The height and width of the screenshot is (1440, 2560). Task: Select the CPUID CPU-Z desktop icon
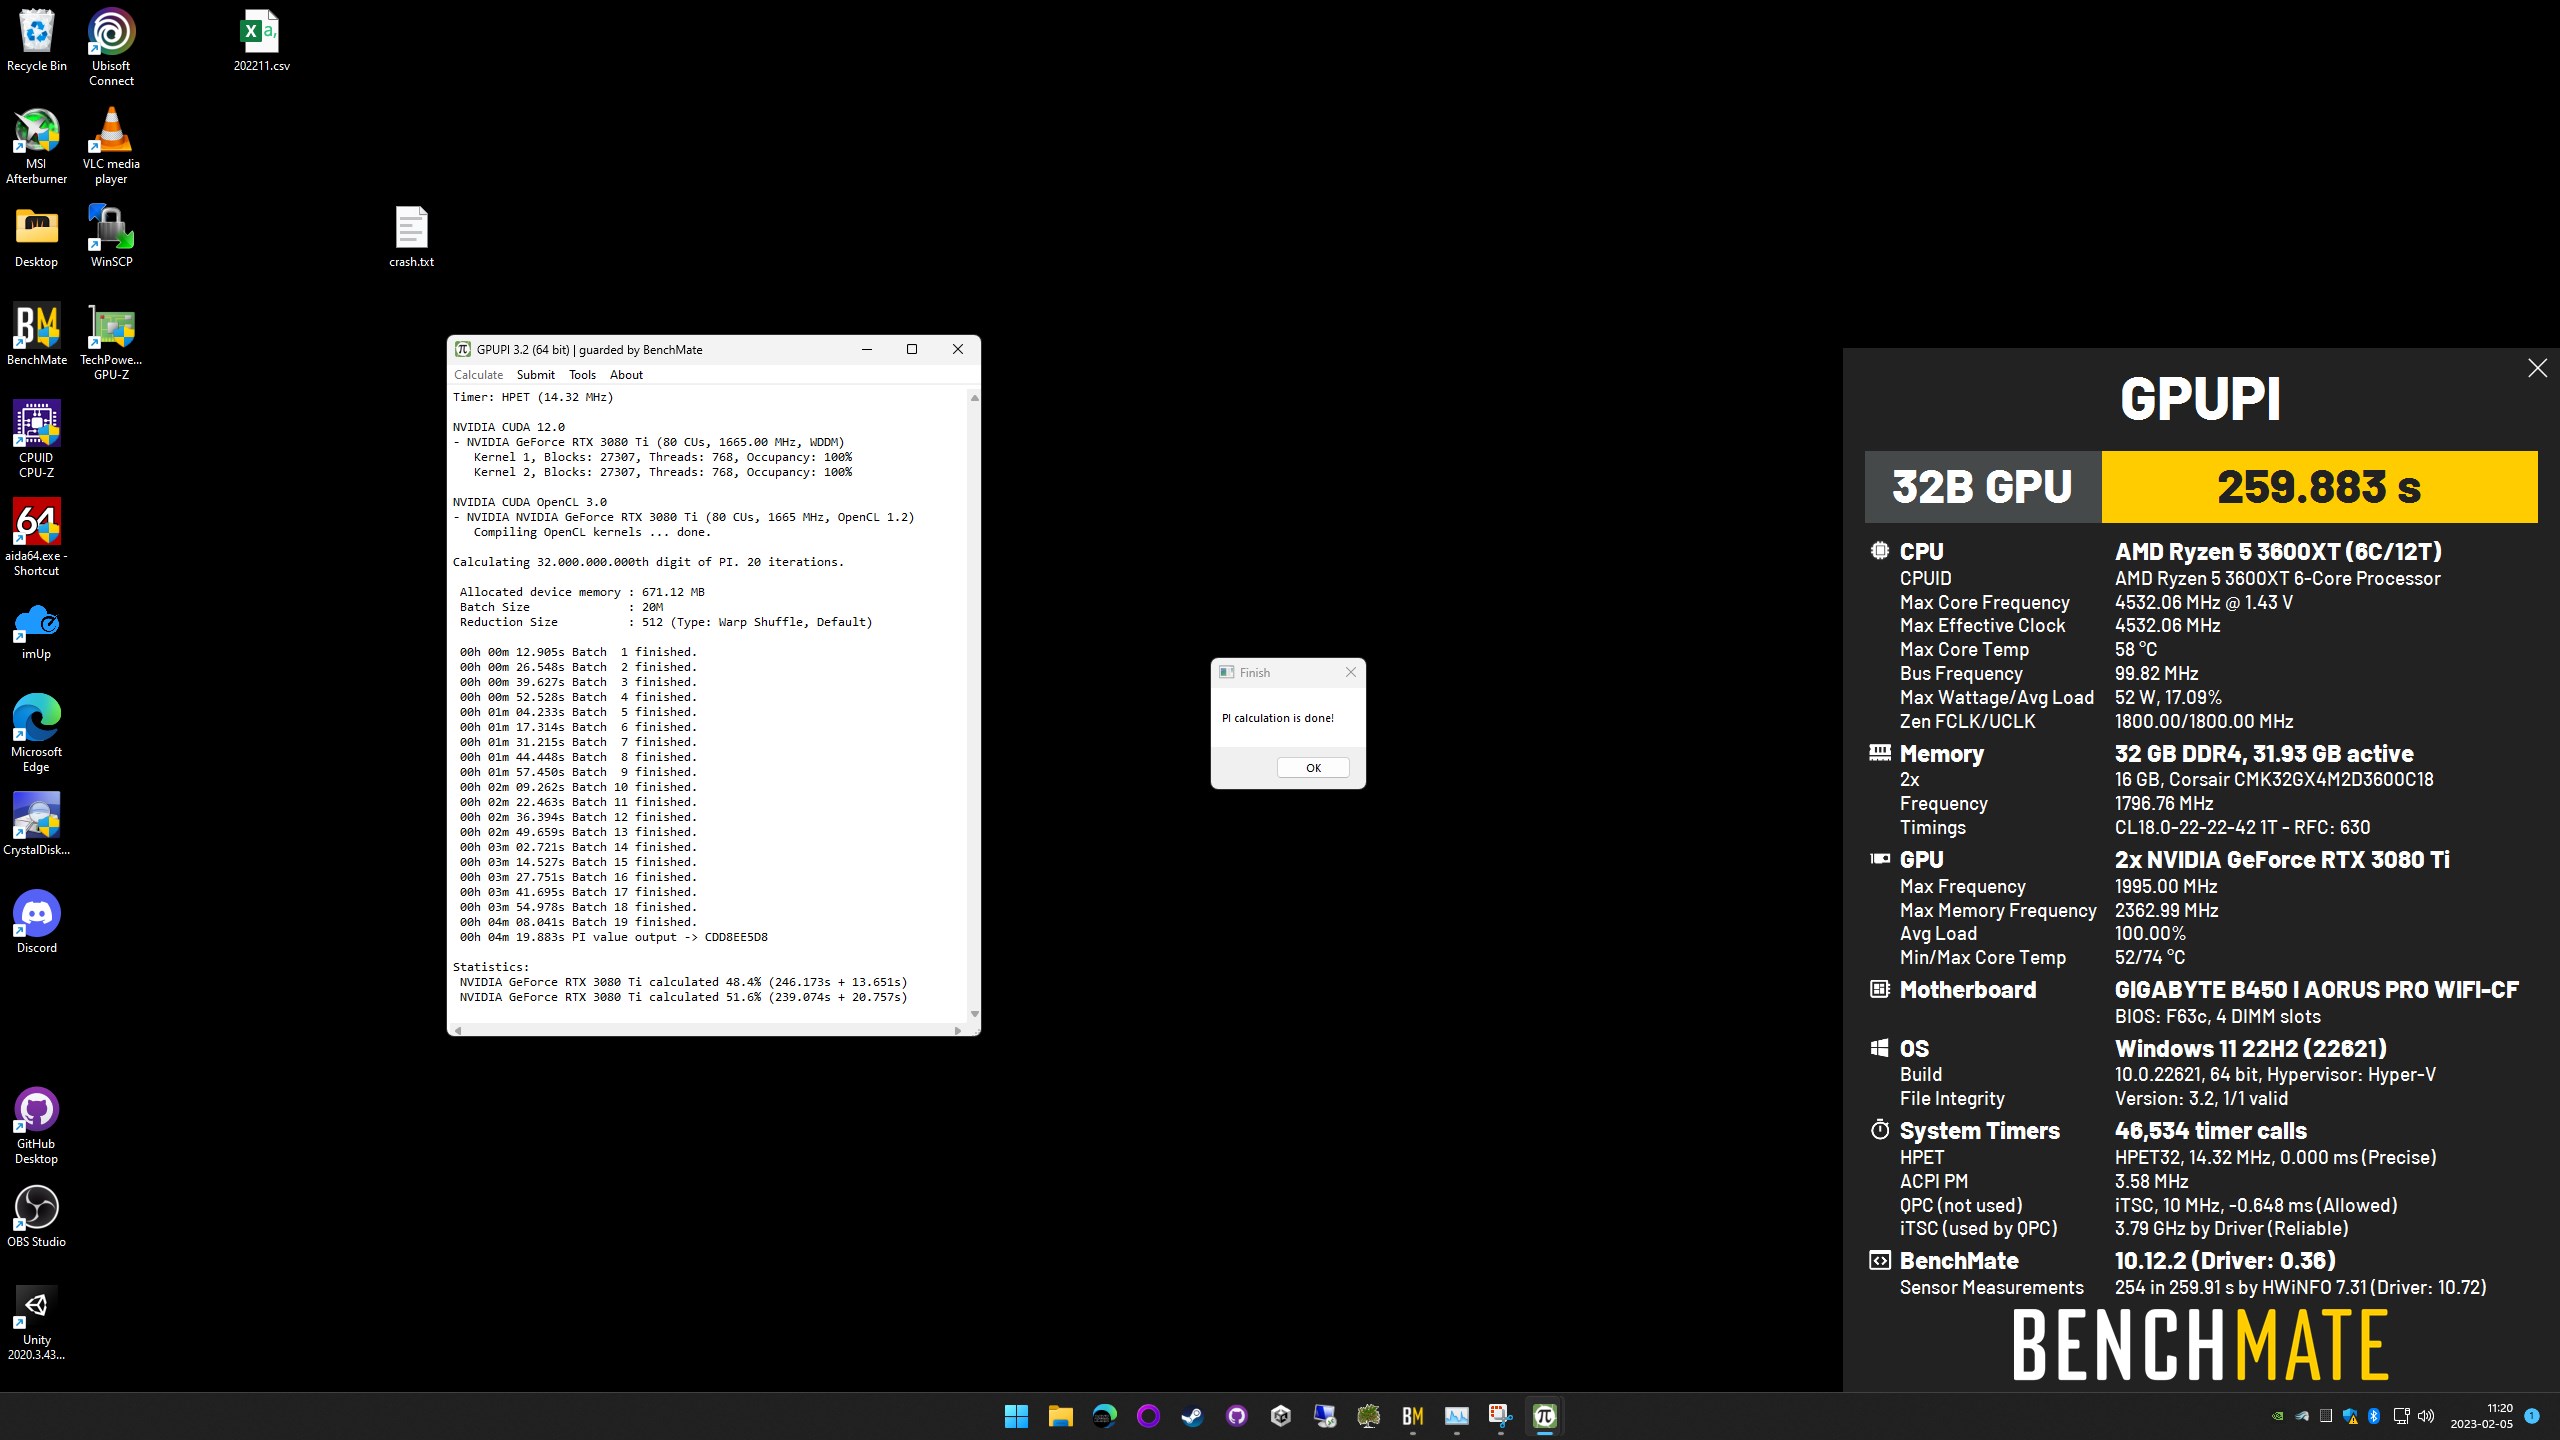(x=37, y=440)
